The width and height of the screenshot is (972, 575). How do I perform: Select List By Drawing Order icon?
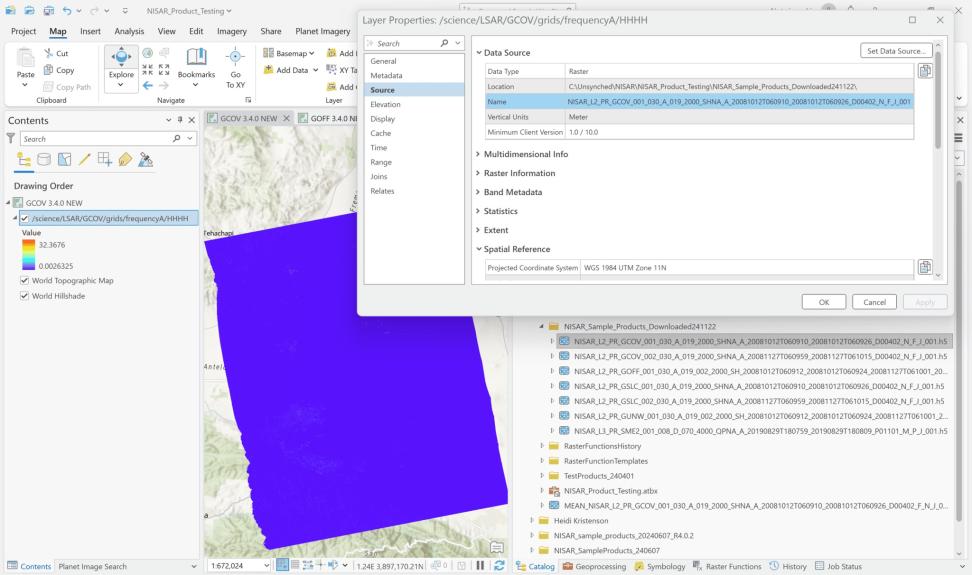coord(24,160)
